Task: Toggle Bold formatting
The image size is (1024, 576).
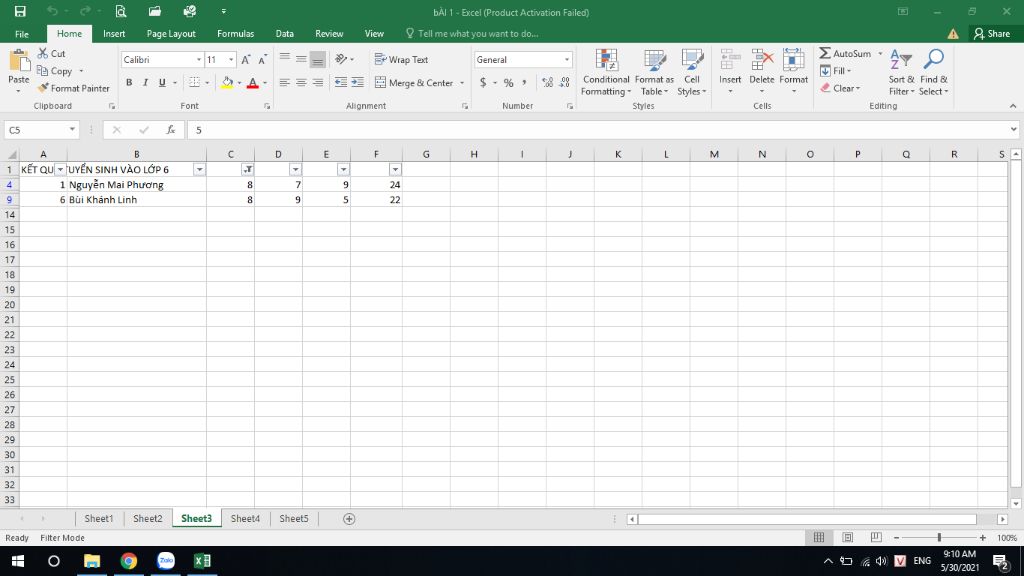Action: coord(129,82)
